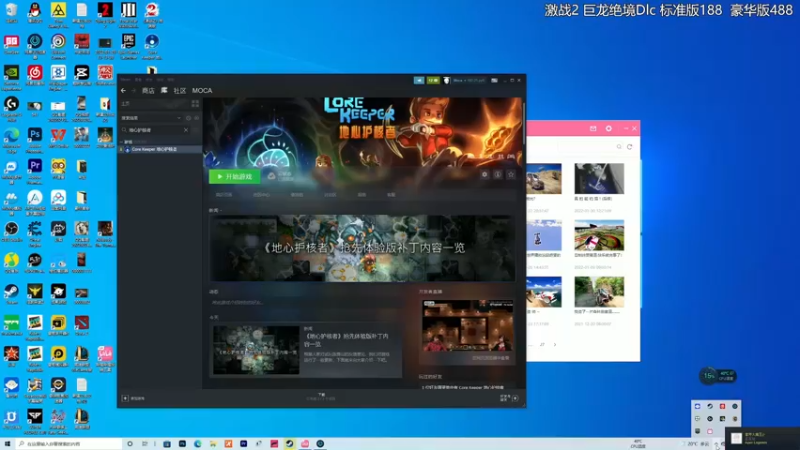
Task: Click the Windows taskbar search box
Action: click(x=69, y=444)
